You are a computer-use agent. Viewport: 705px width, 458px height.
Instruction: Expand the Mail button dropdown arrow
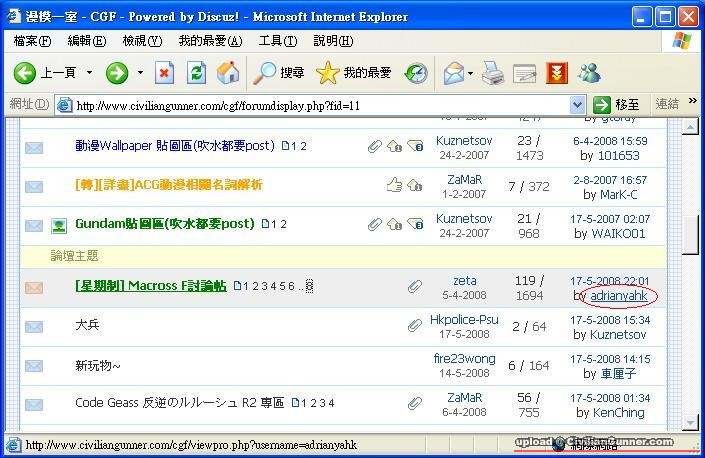coord(471,73)
